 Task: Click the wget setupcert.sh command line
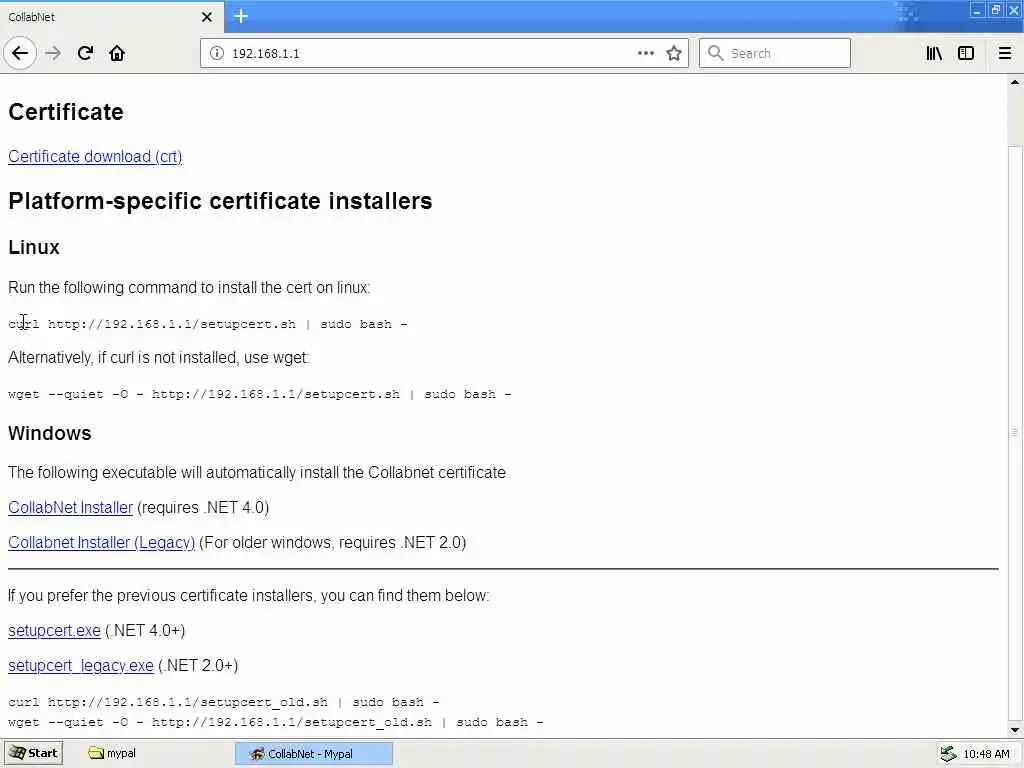259,394
